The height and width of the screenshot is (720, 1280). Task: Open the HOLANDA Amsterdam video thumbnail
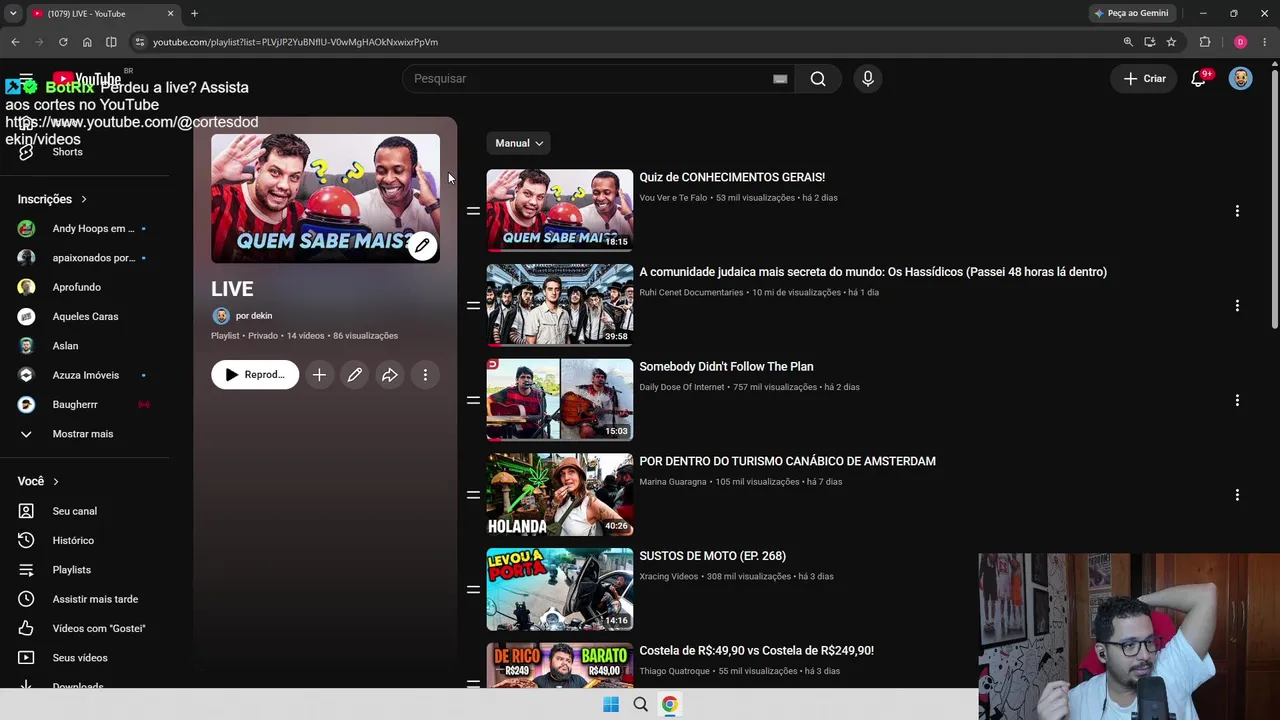560,495
